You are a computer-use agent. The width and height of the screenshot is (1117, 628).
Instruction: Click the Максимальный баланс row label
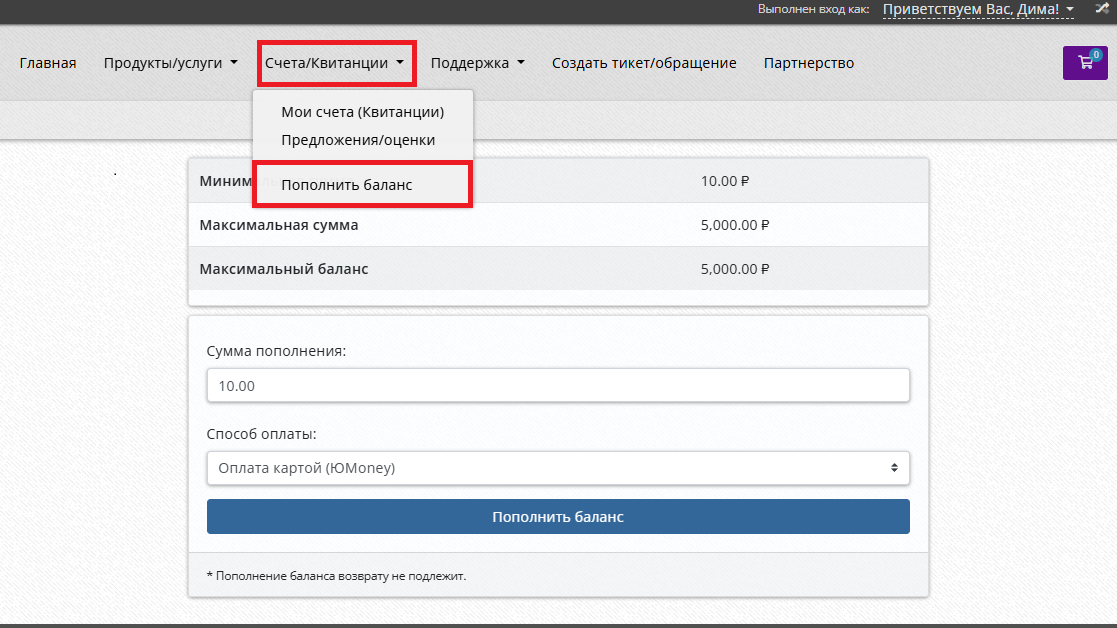tap(284, 269)
